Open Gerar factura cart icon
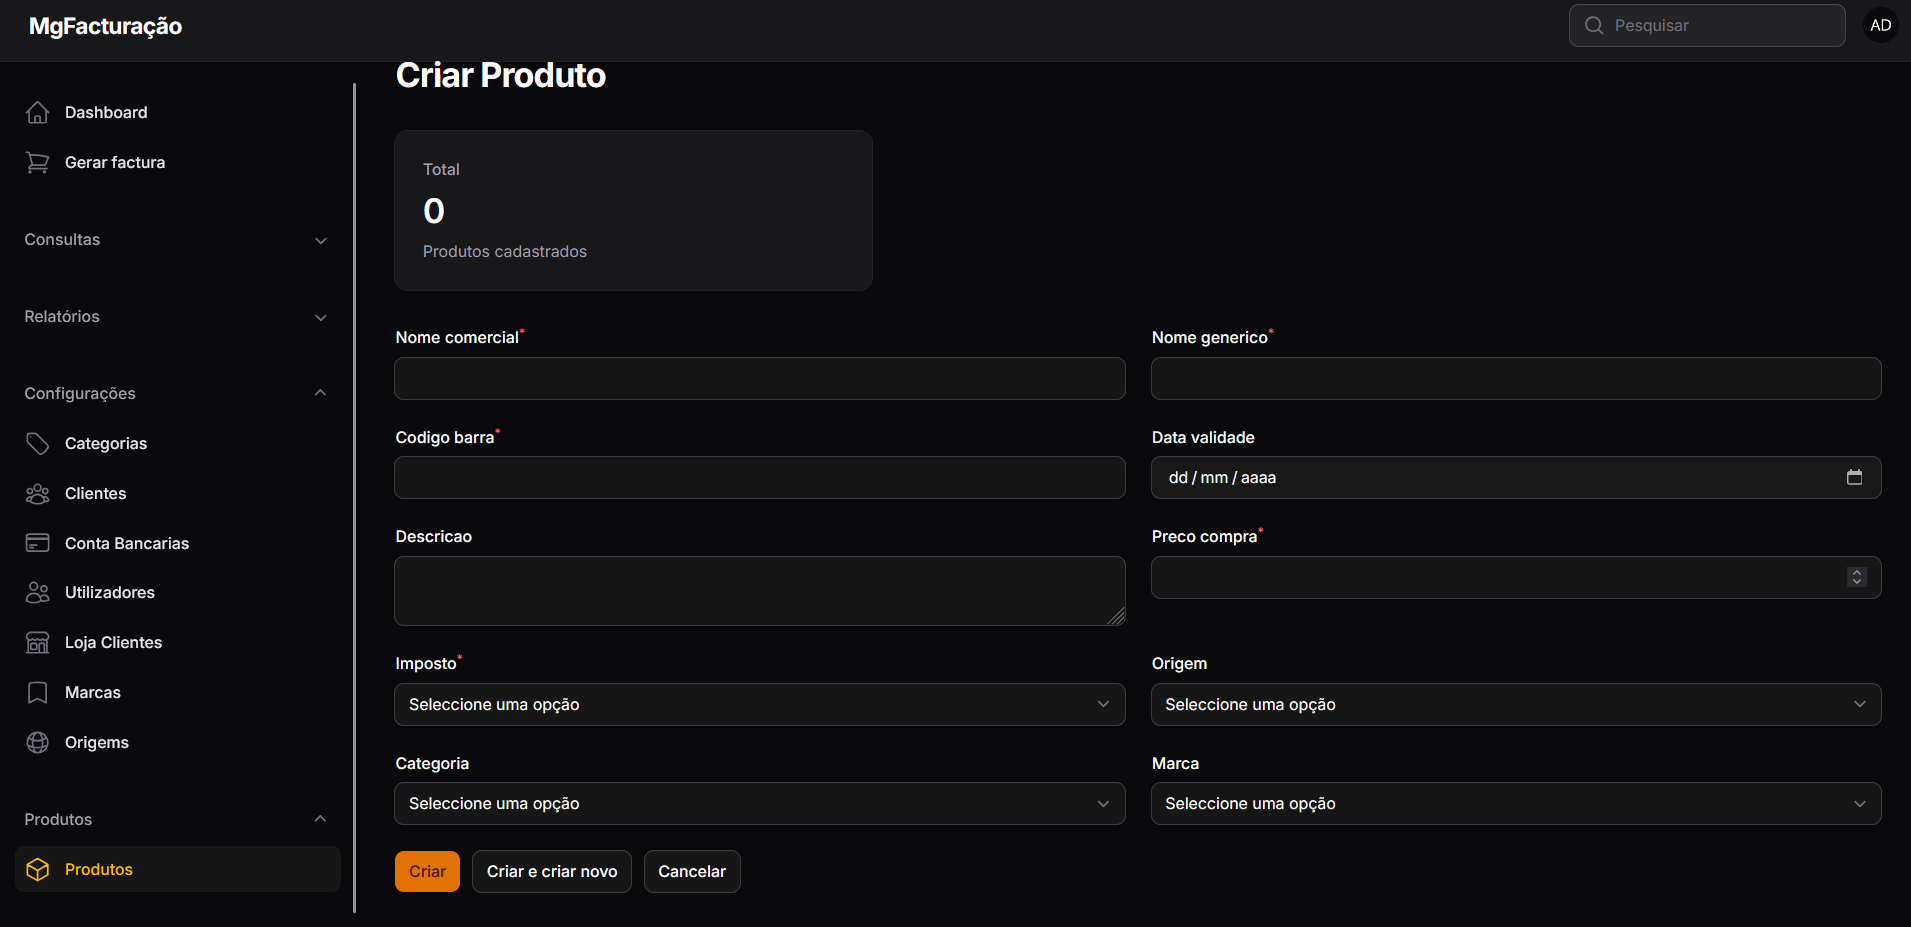The image size is (1911, 927). click(x=37, y=163)
